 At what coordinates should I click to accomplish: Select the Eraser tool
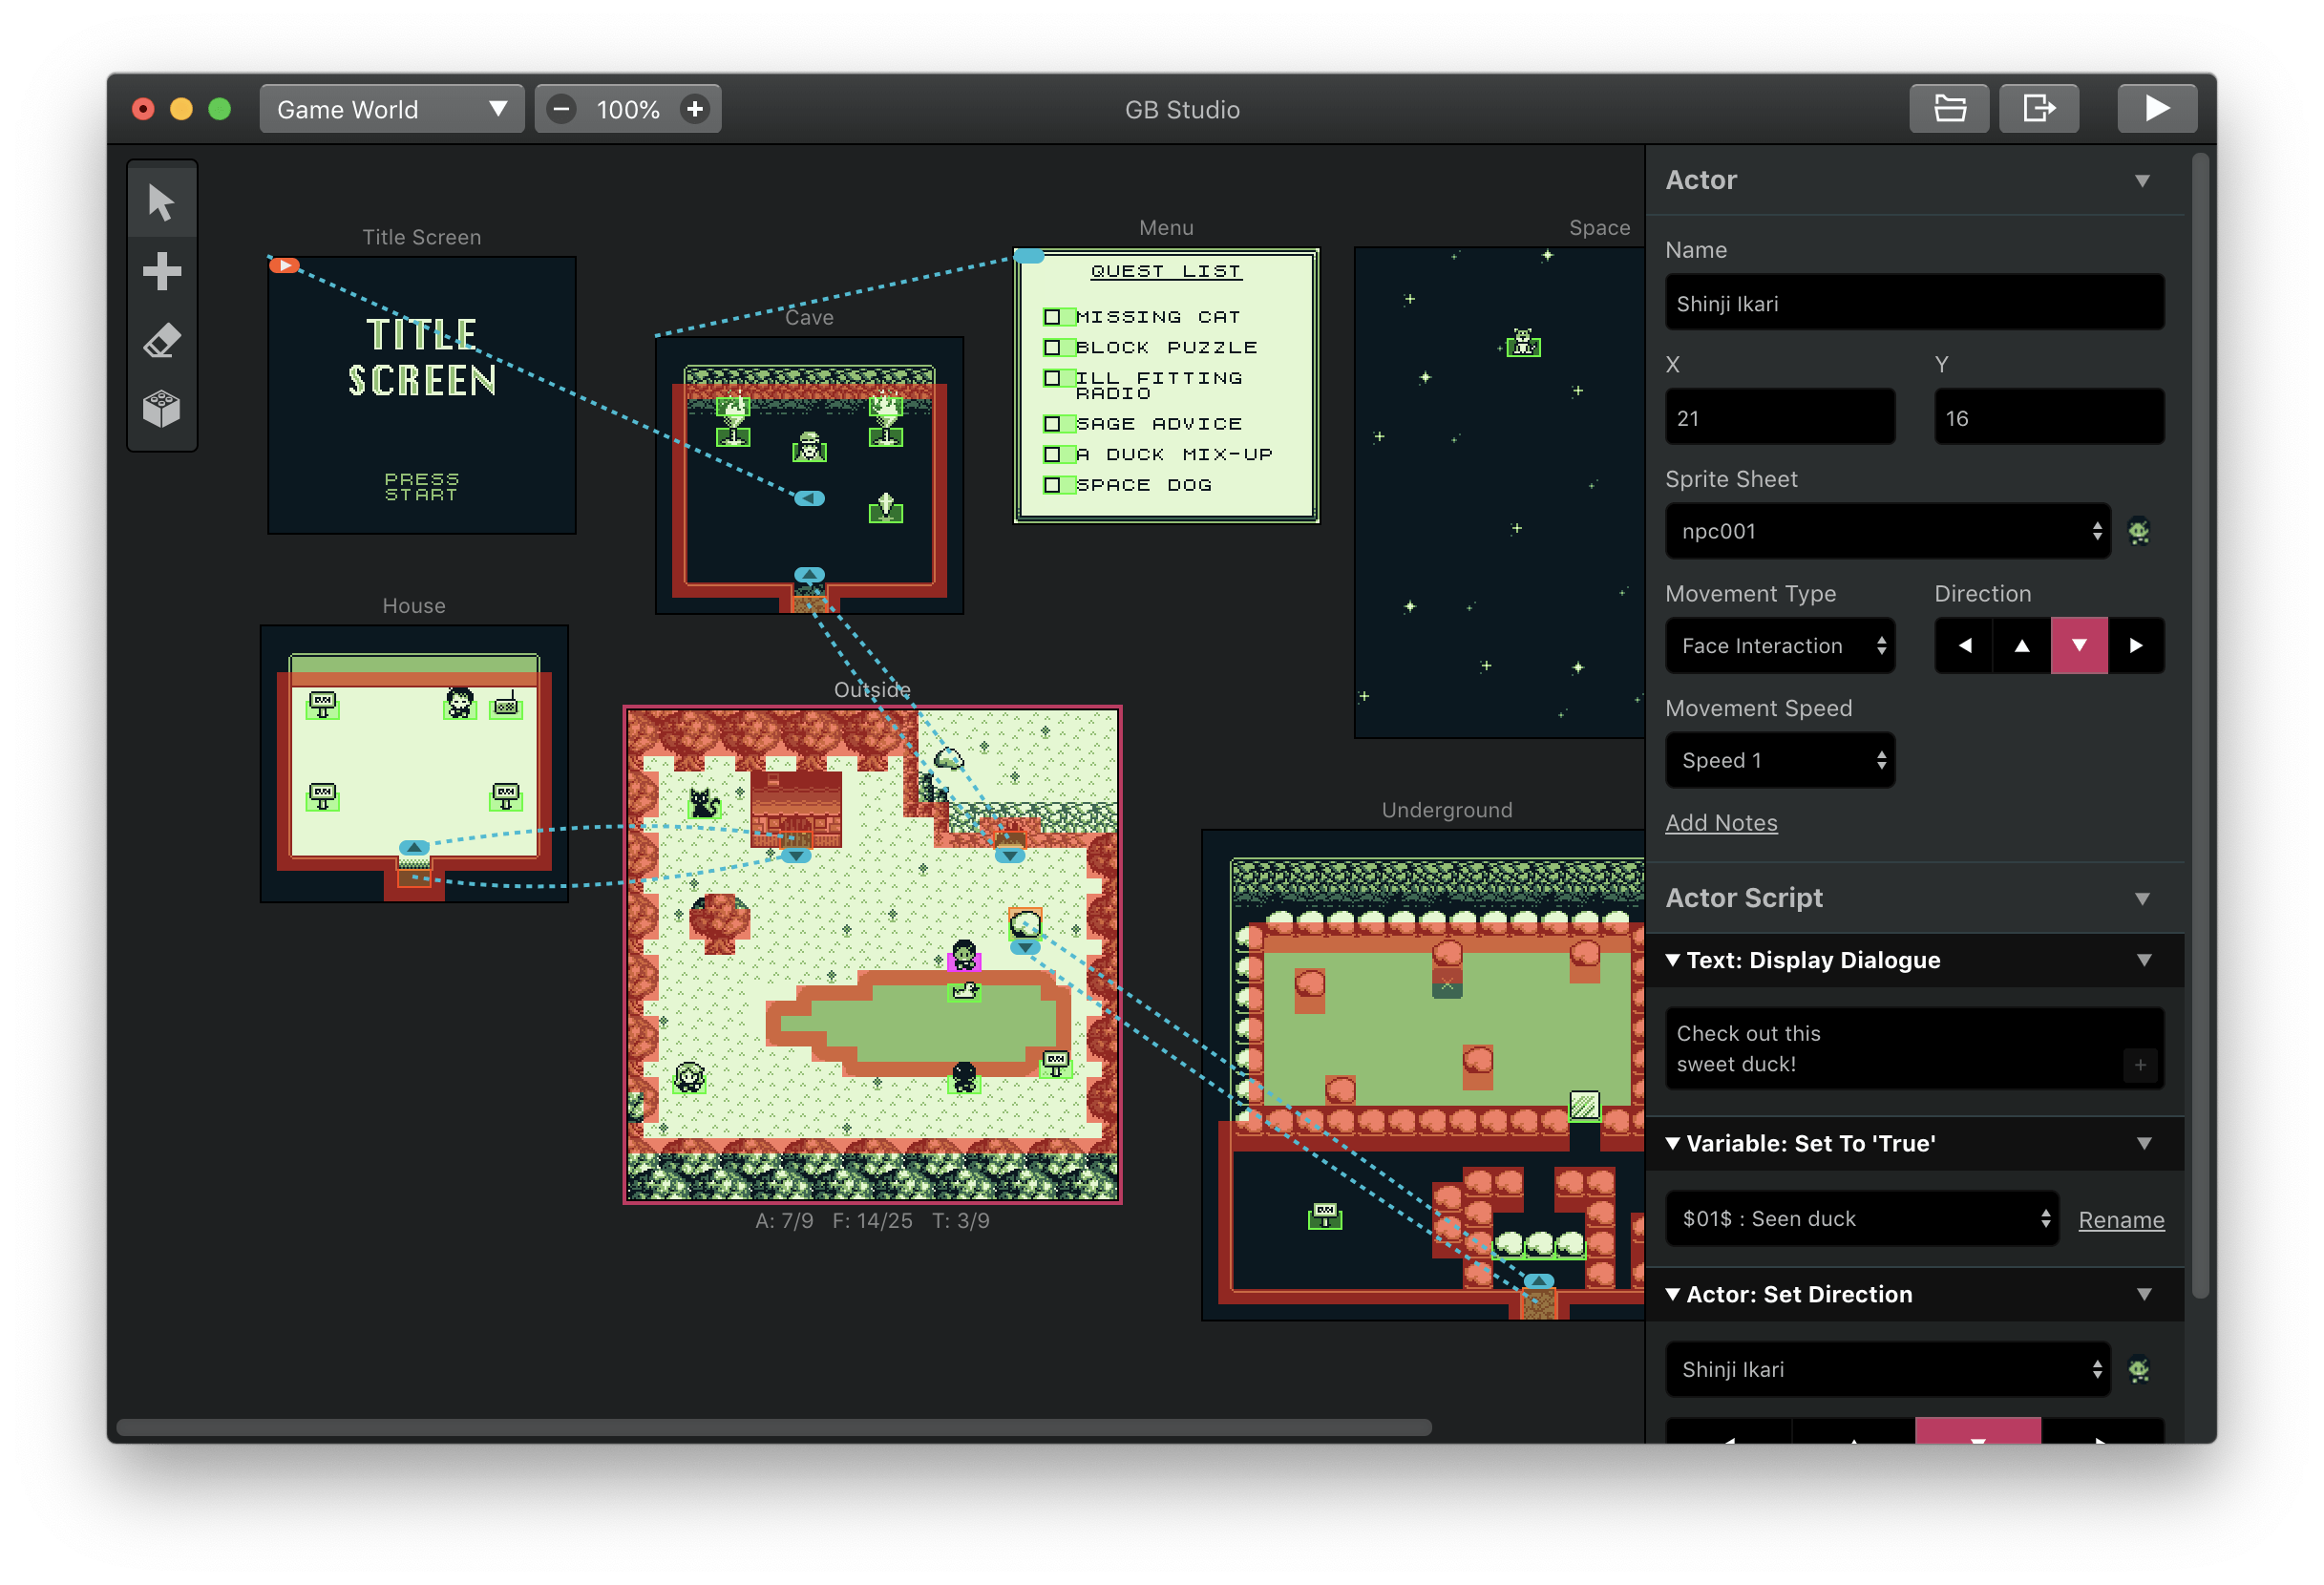[161, 340]
